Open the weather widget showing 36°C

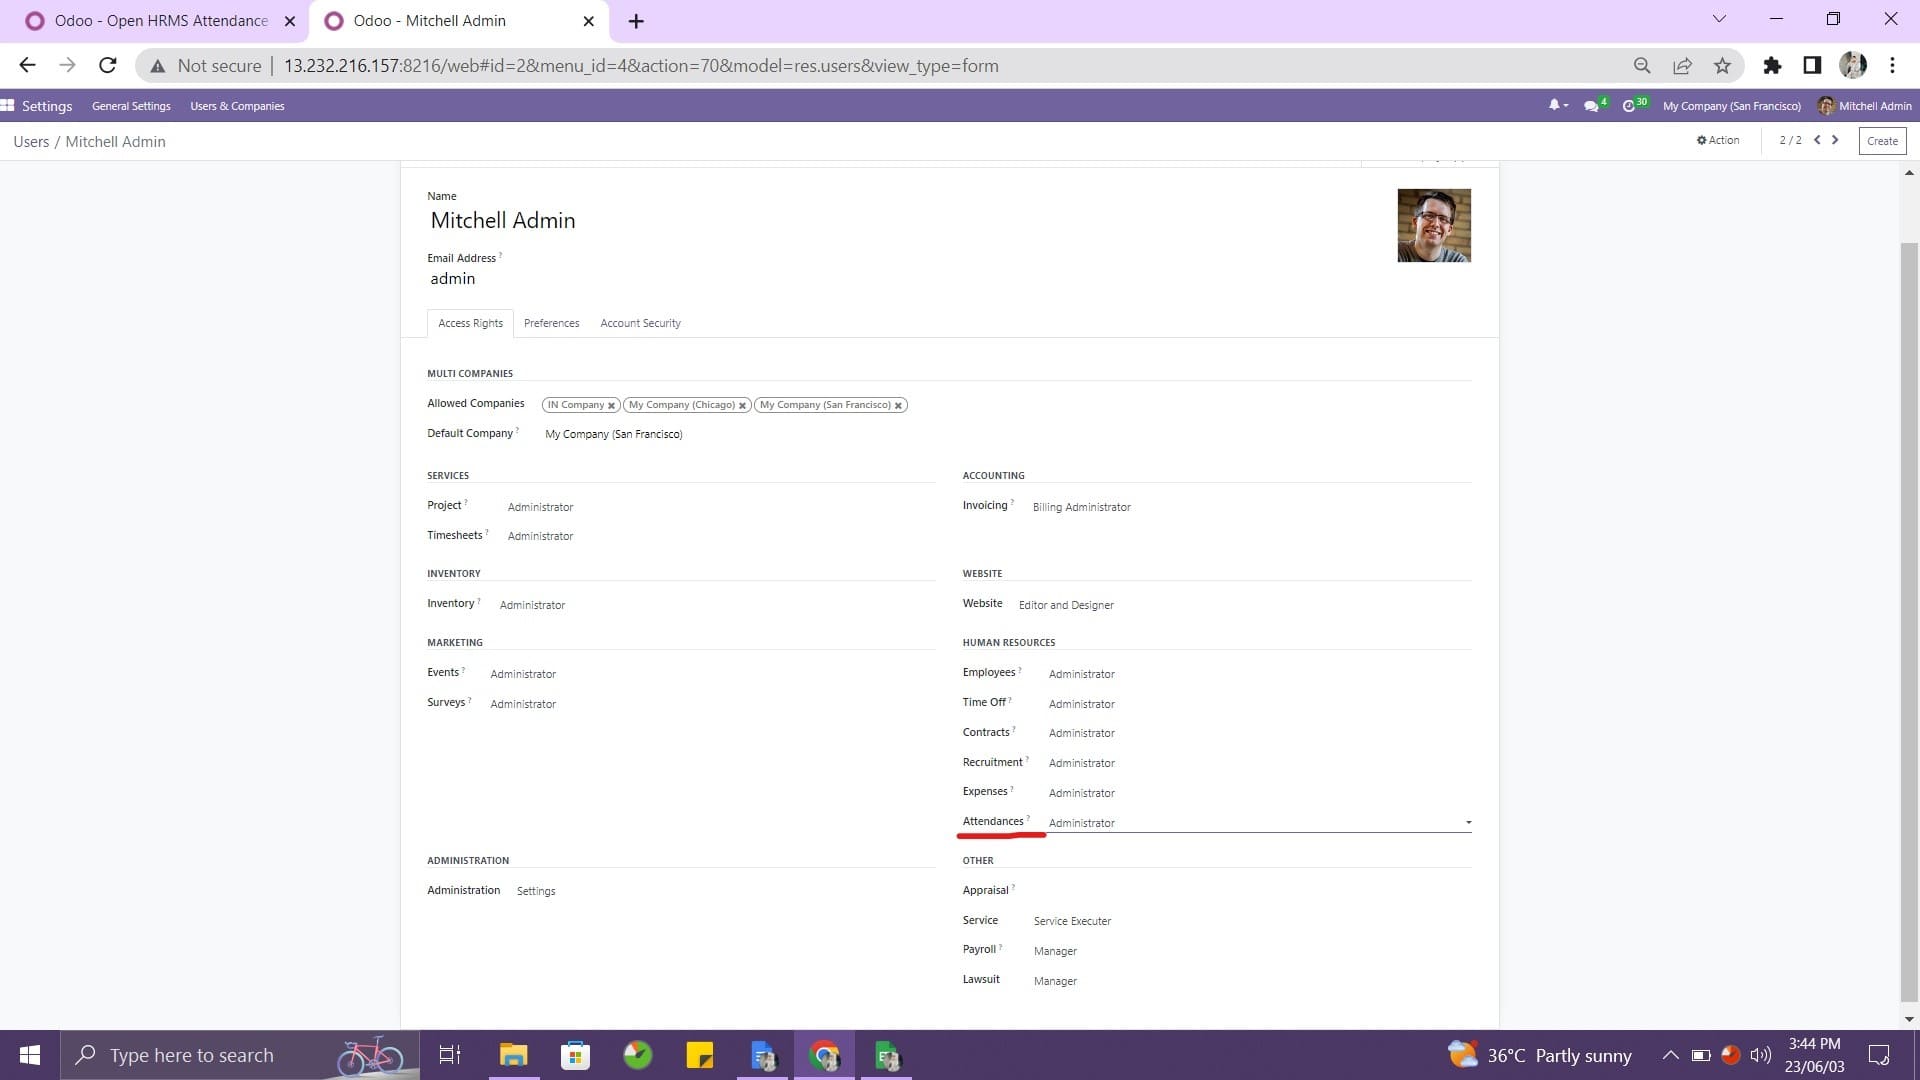tap(1540, 1055)
